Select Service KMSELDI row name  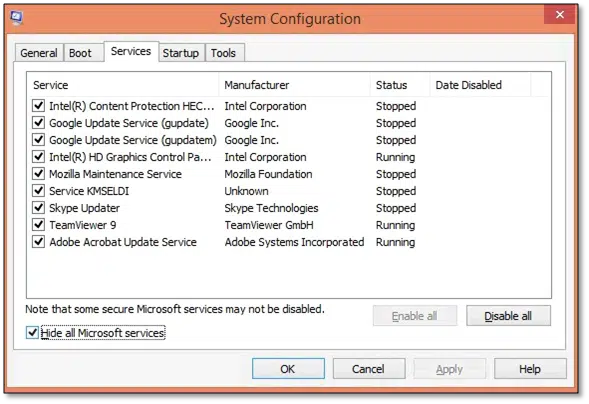tap(89, 191)
